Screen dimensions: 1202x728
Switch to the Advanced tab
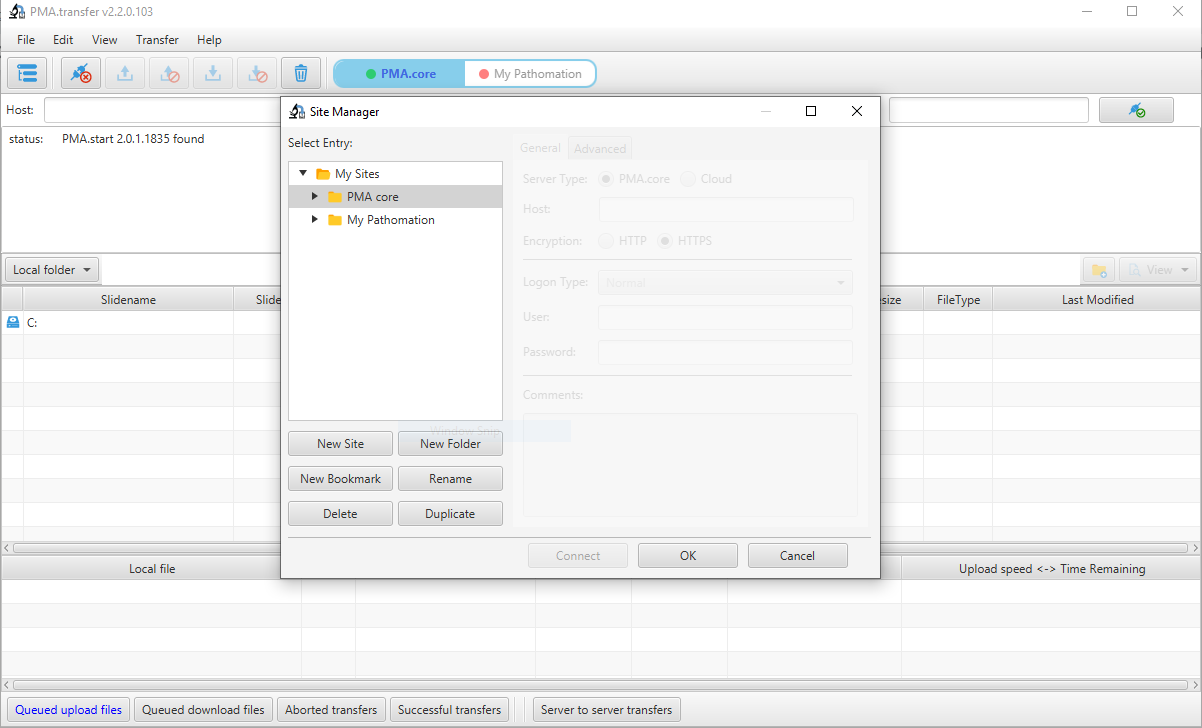pos(599,149)
